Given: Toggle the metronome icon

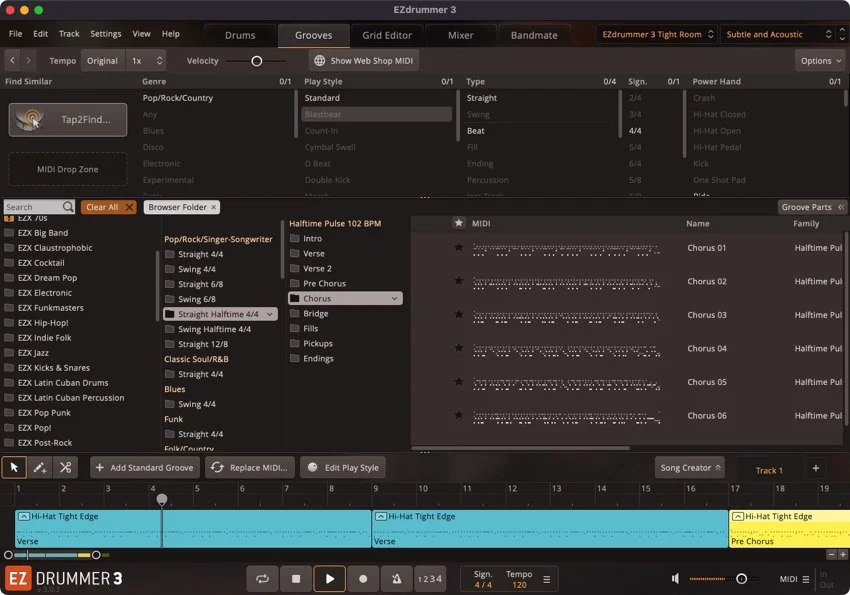Looking at the screenshot, I should pyautogui.click(x=397, y=579).
